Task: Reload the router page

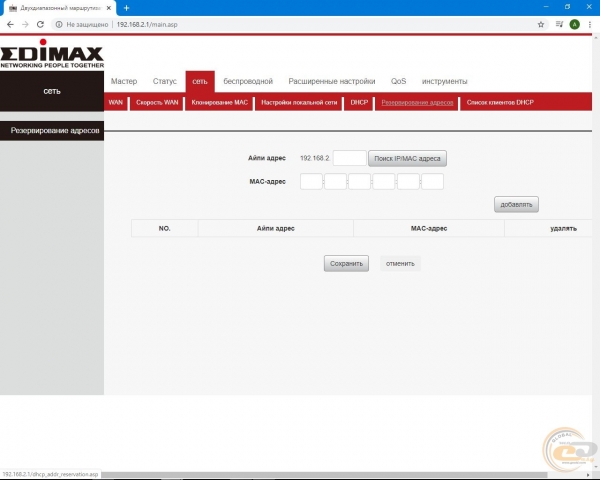Action: pos(40,24)
